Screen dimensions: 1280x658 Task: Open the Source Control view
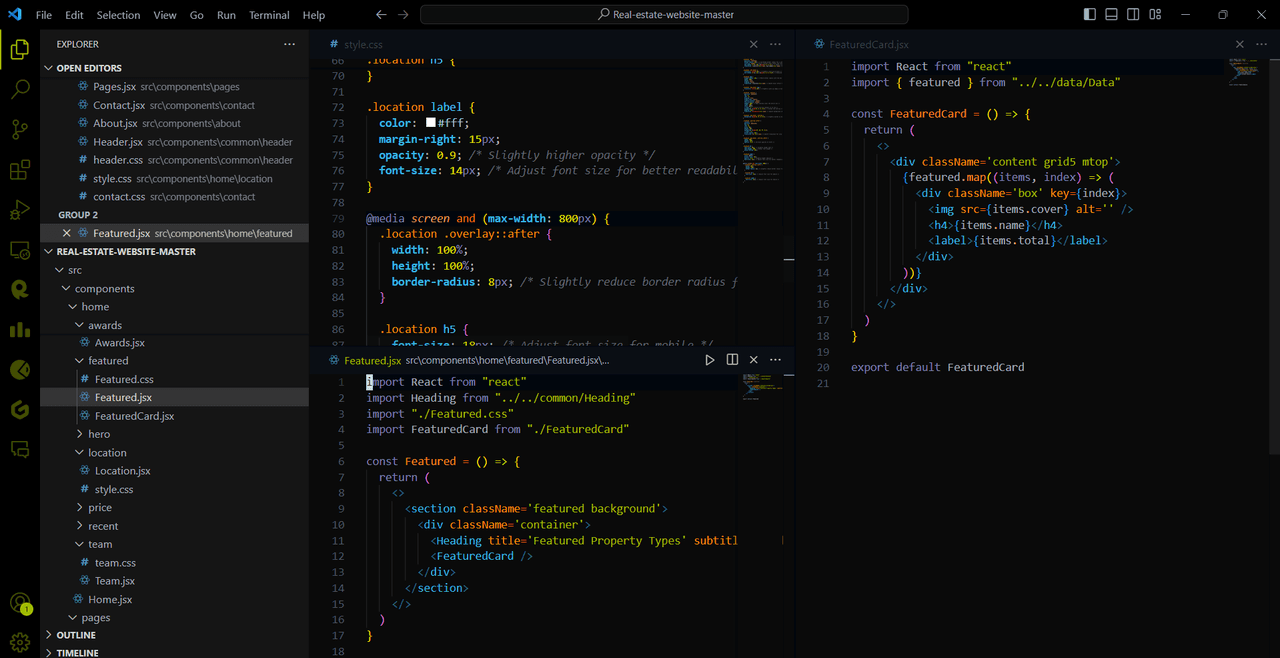[20, 130]
